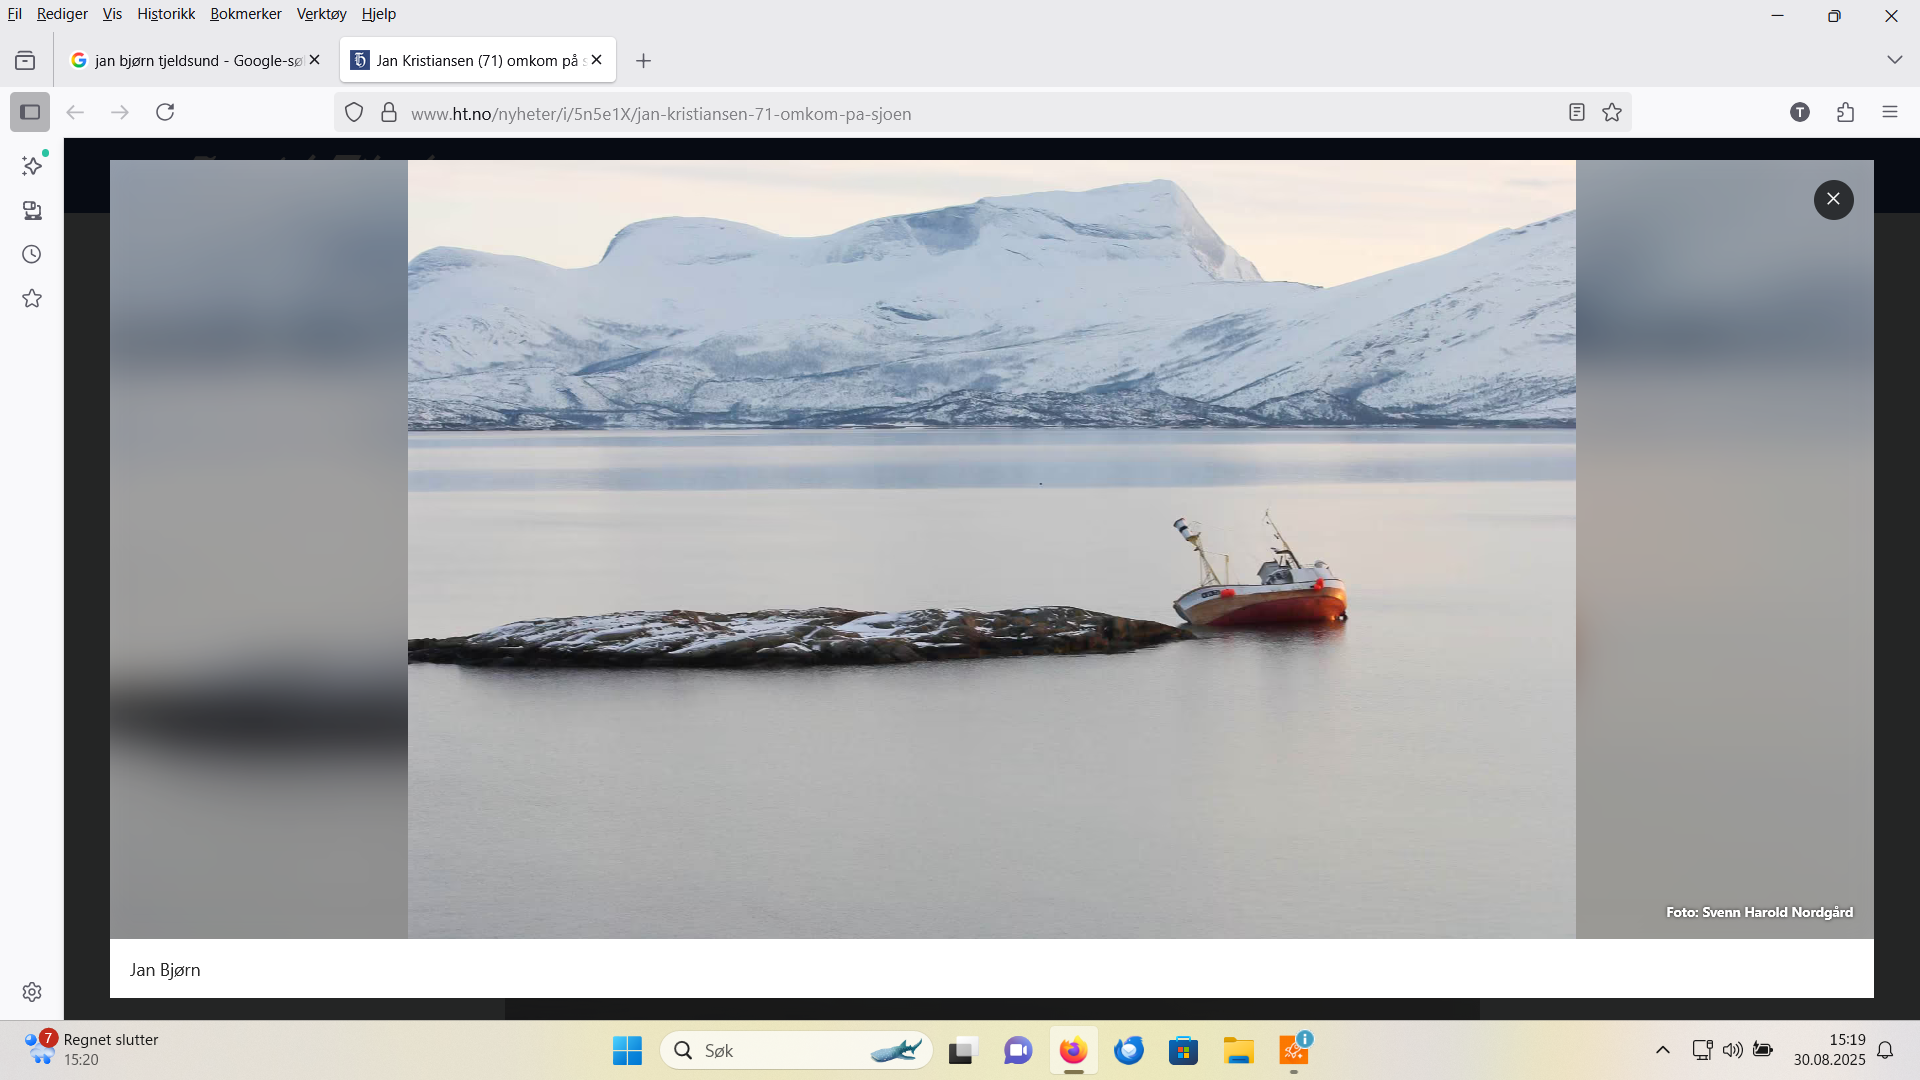This screenshot has height=1080, width=1920.
Task: Bookmark this page with star icon
Action: tap(1612, 112)
